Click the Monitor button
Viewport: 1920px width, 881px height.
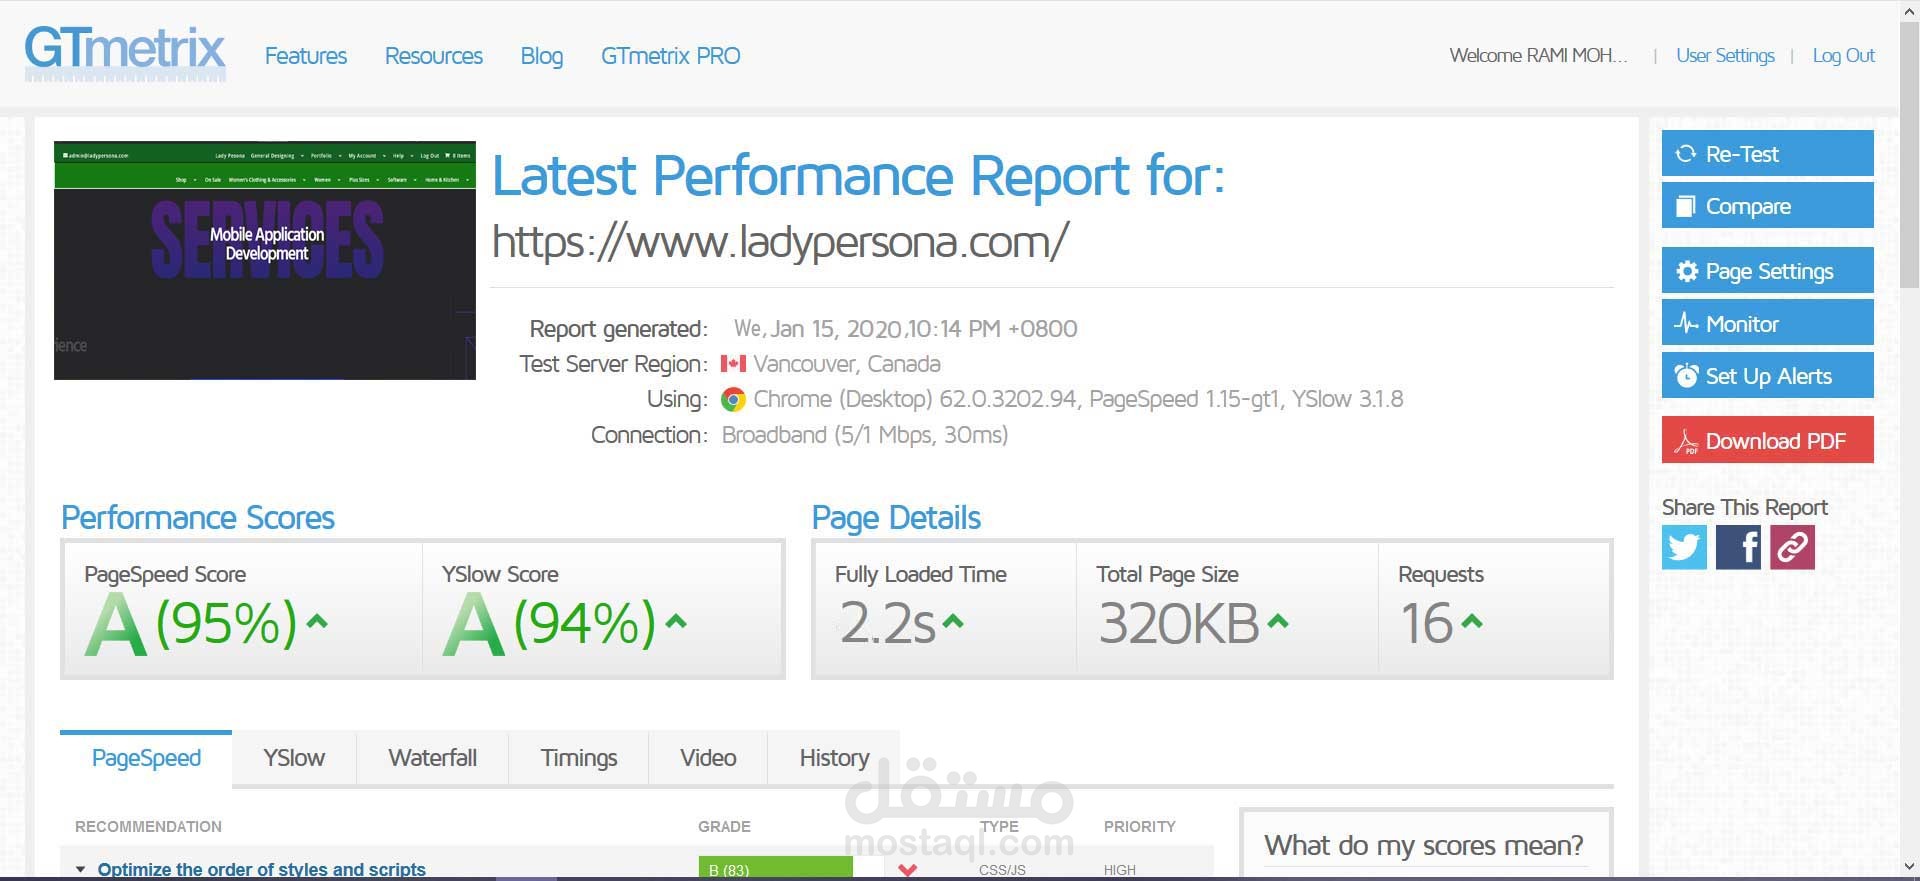click(x=1767, y=322)
